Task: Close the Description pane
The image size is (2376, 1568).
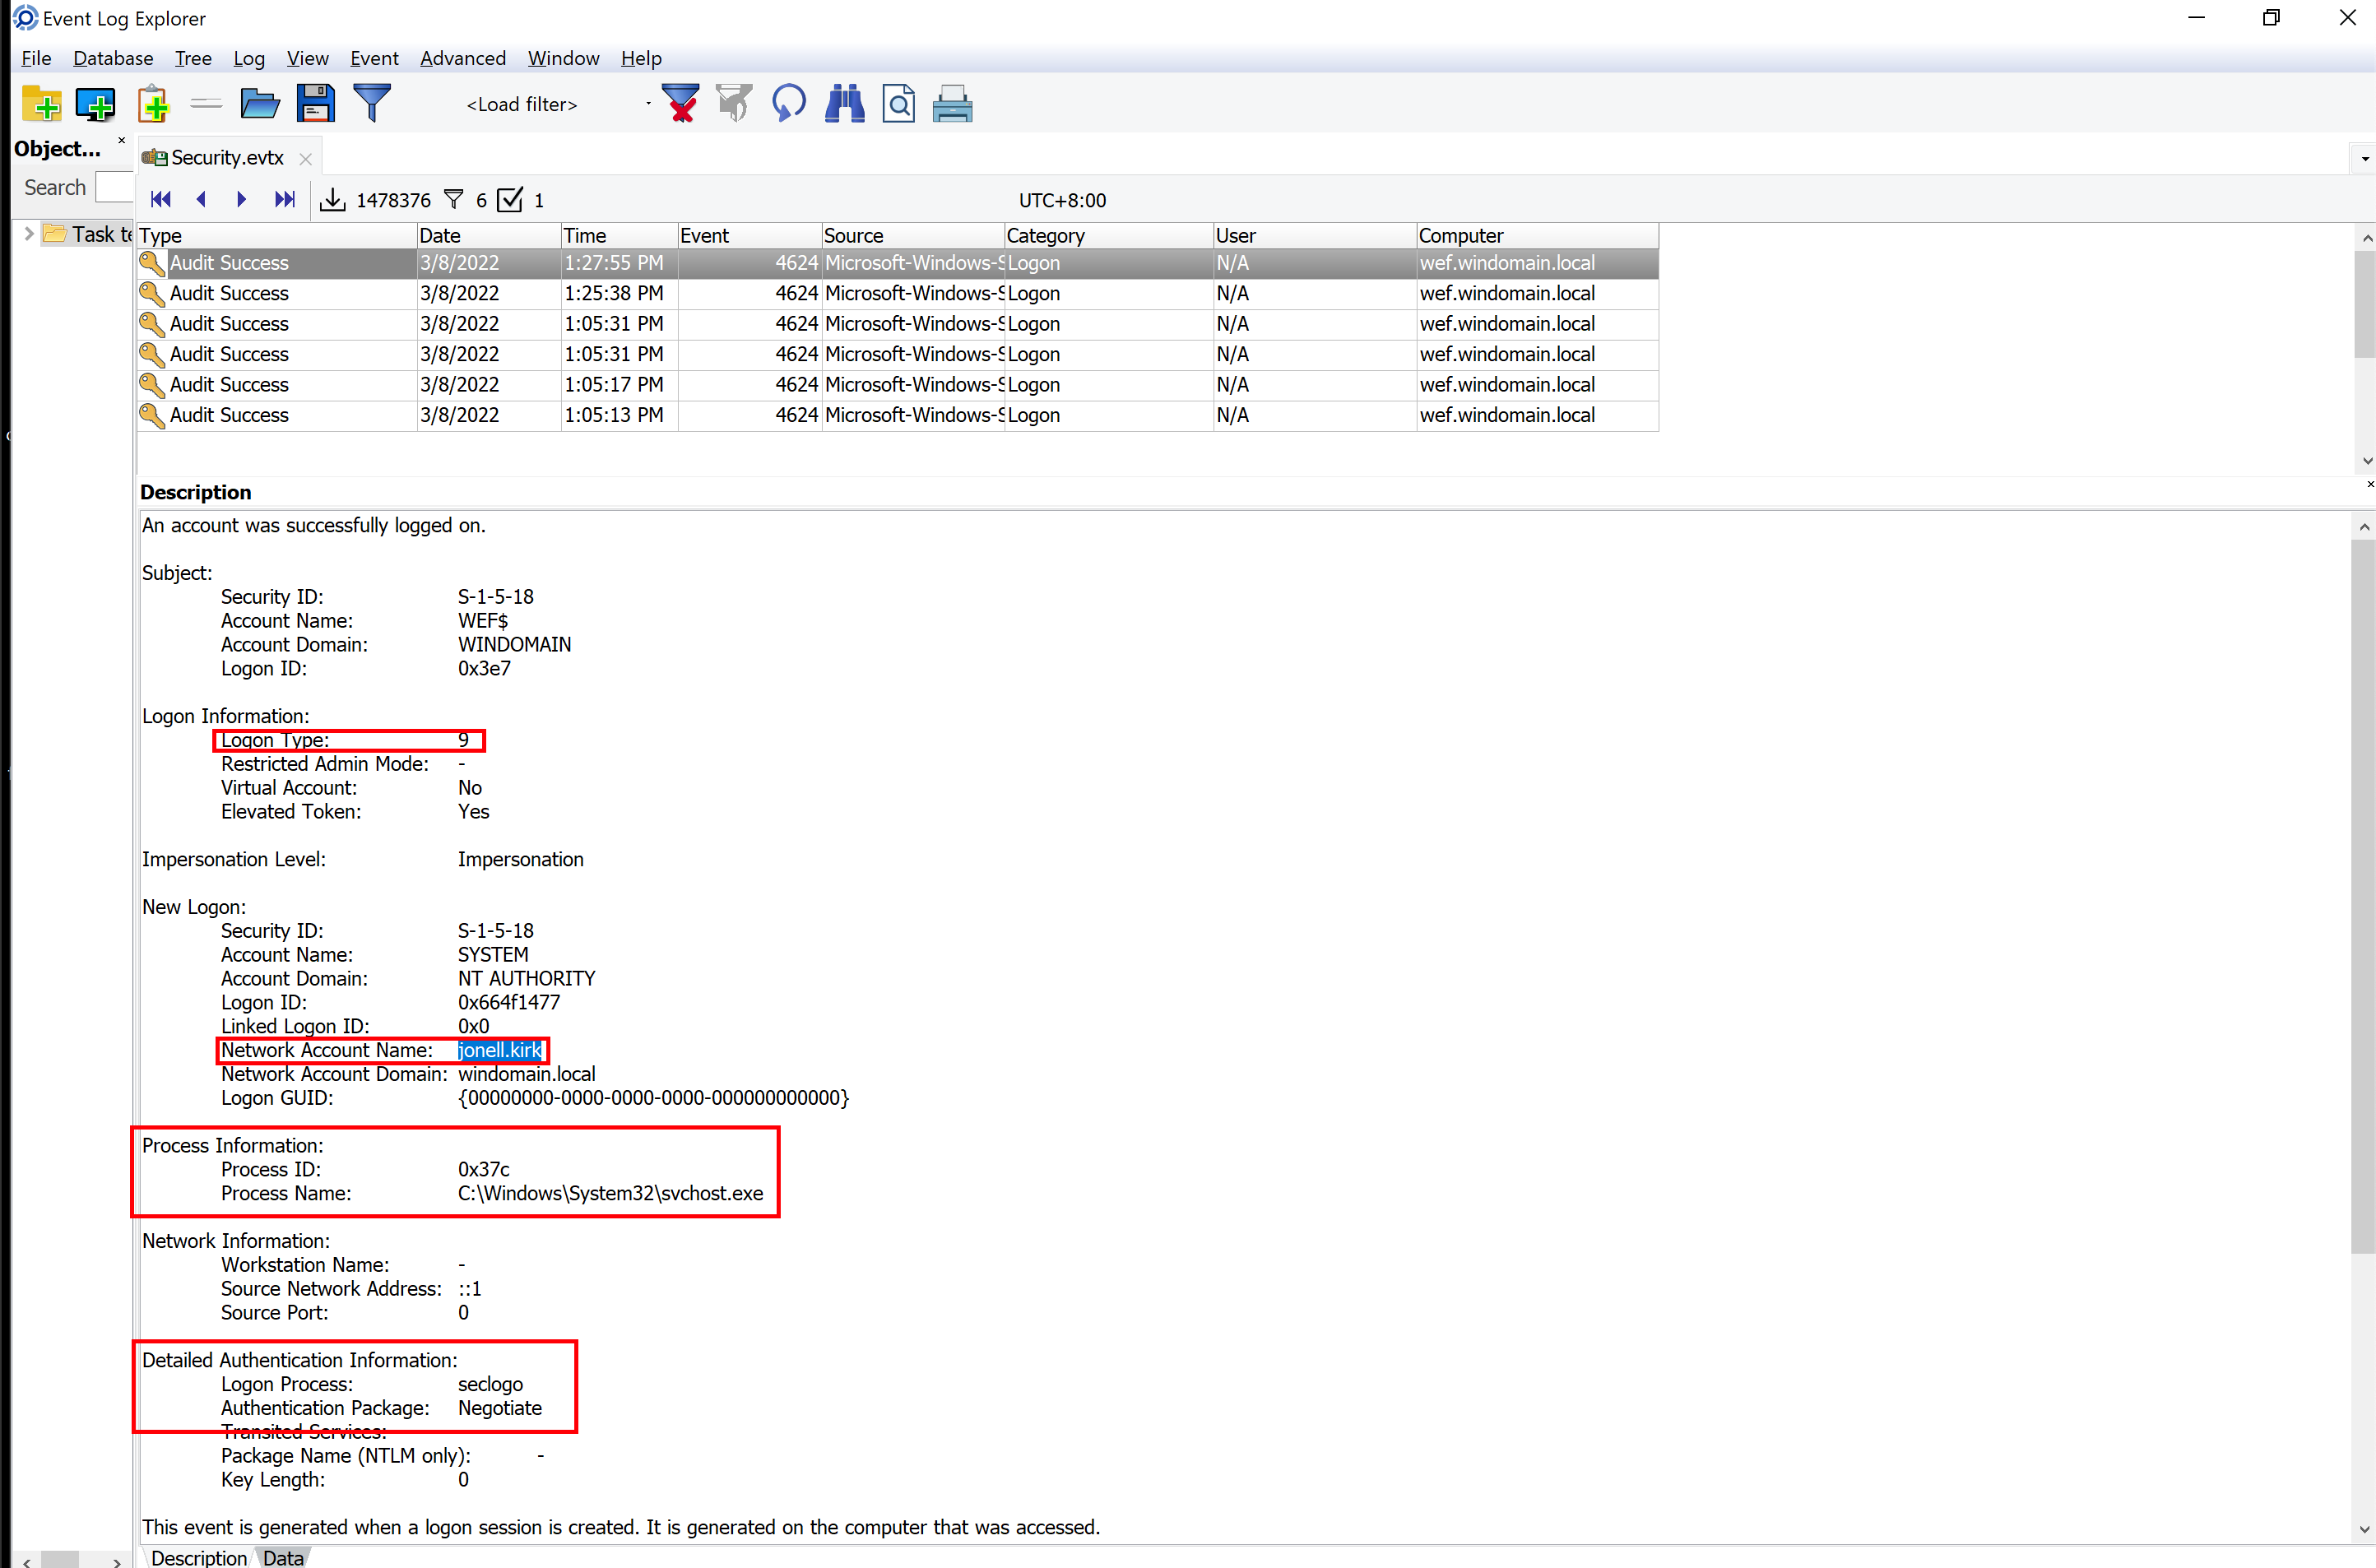Action: tap(2369, 485)
